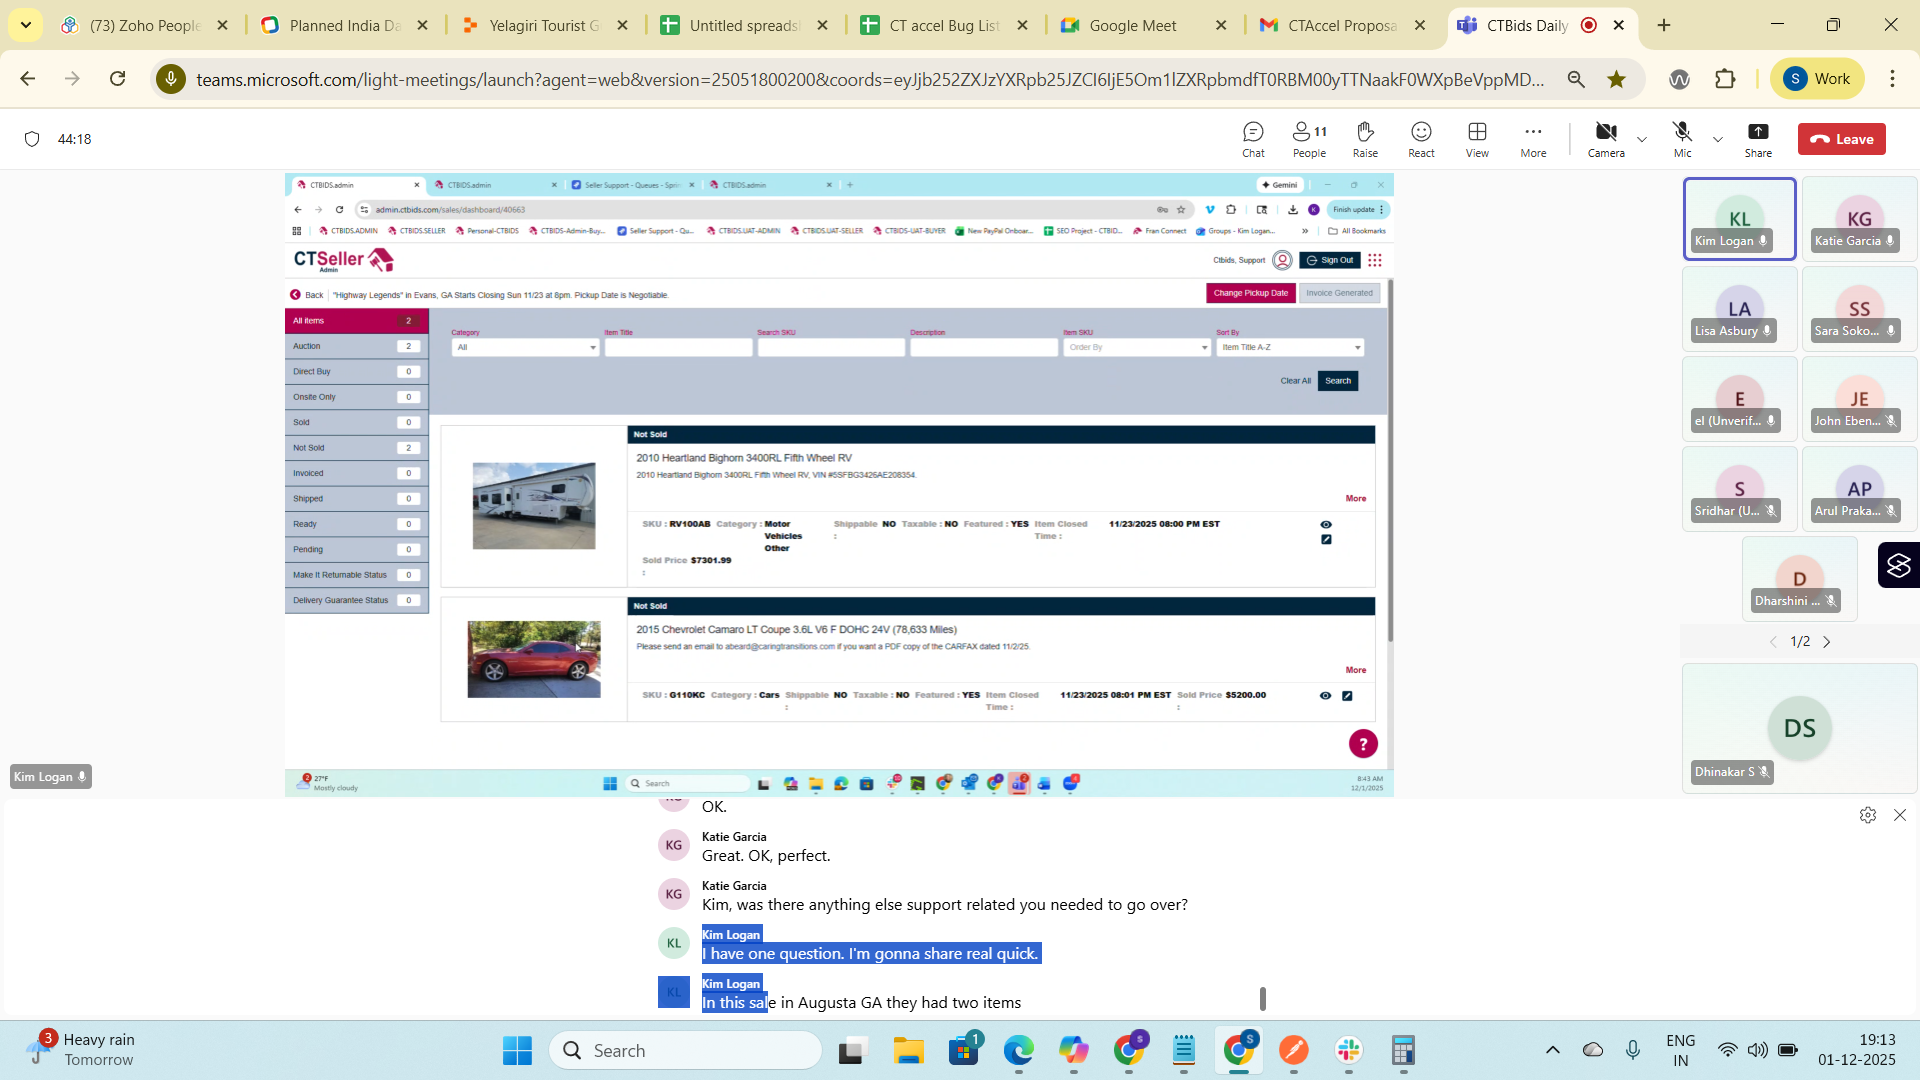Leave the meeting
Image resolution: width=1920 pixels, height=1080 pixels.
[x=1842, y=139]
